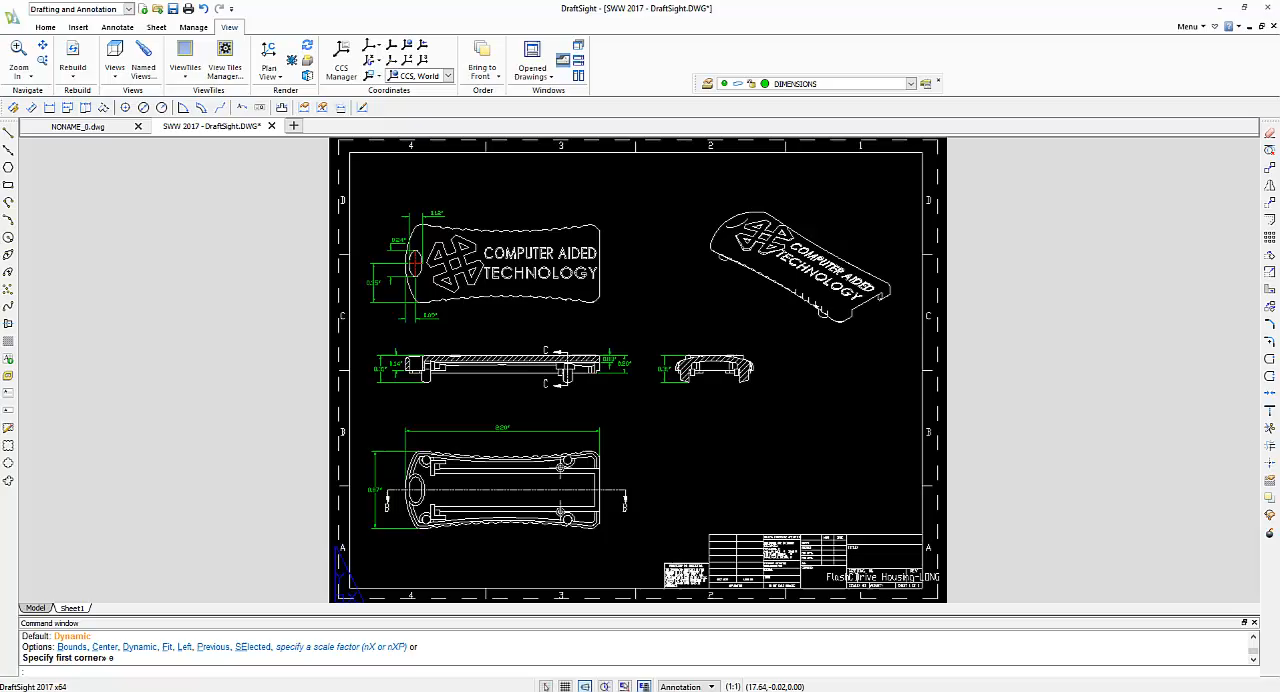Choose the Center option in command window
Screen dimensions: 1280x692
click(x=105, y=647)
